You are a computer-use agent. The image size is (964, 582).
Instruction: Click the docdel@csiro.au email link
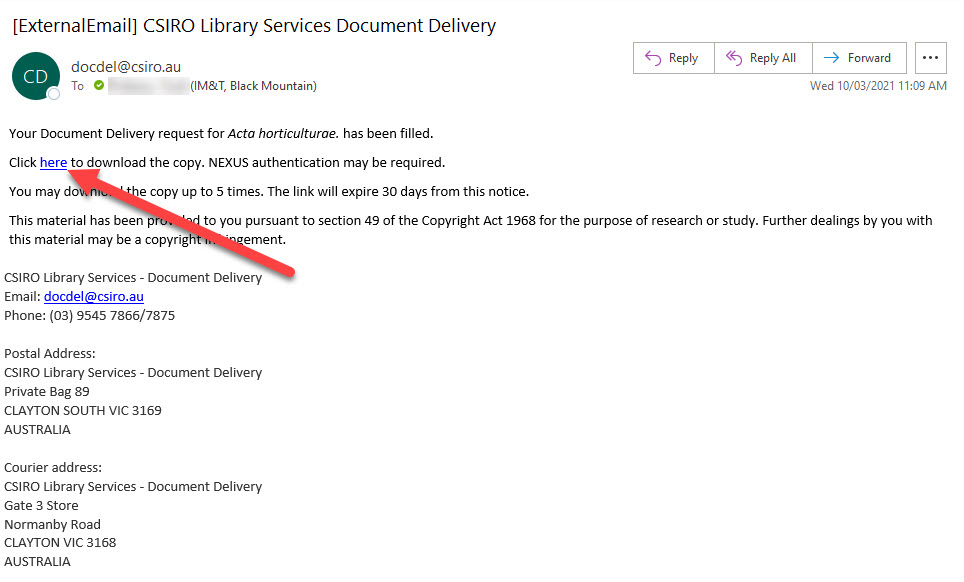[94, 296]
